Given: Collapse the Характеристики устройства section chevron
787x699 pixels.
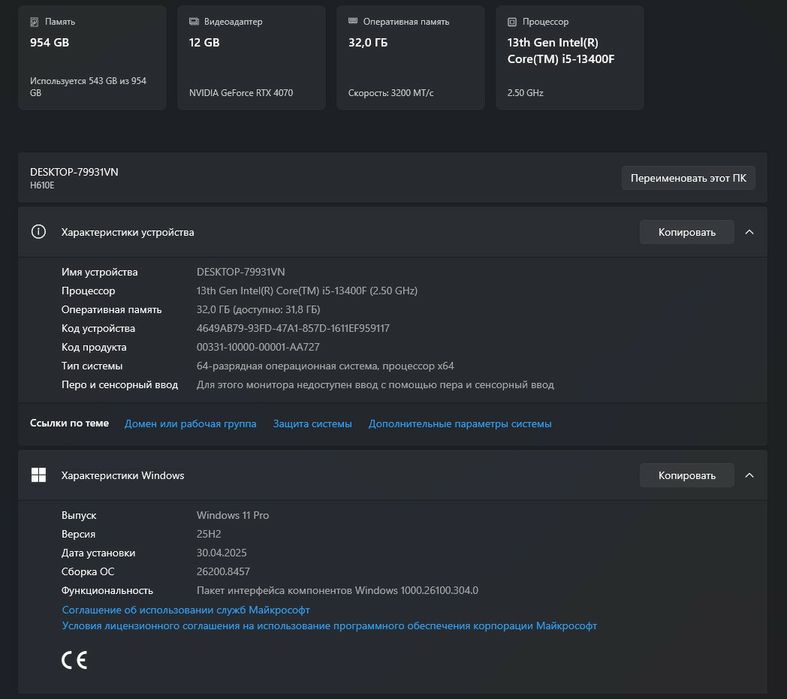Looking at the screenshot, I should tap(749, 232).
